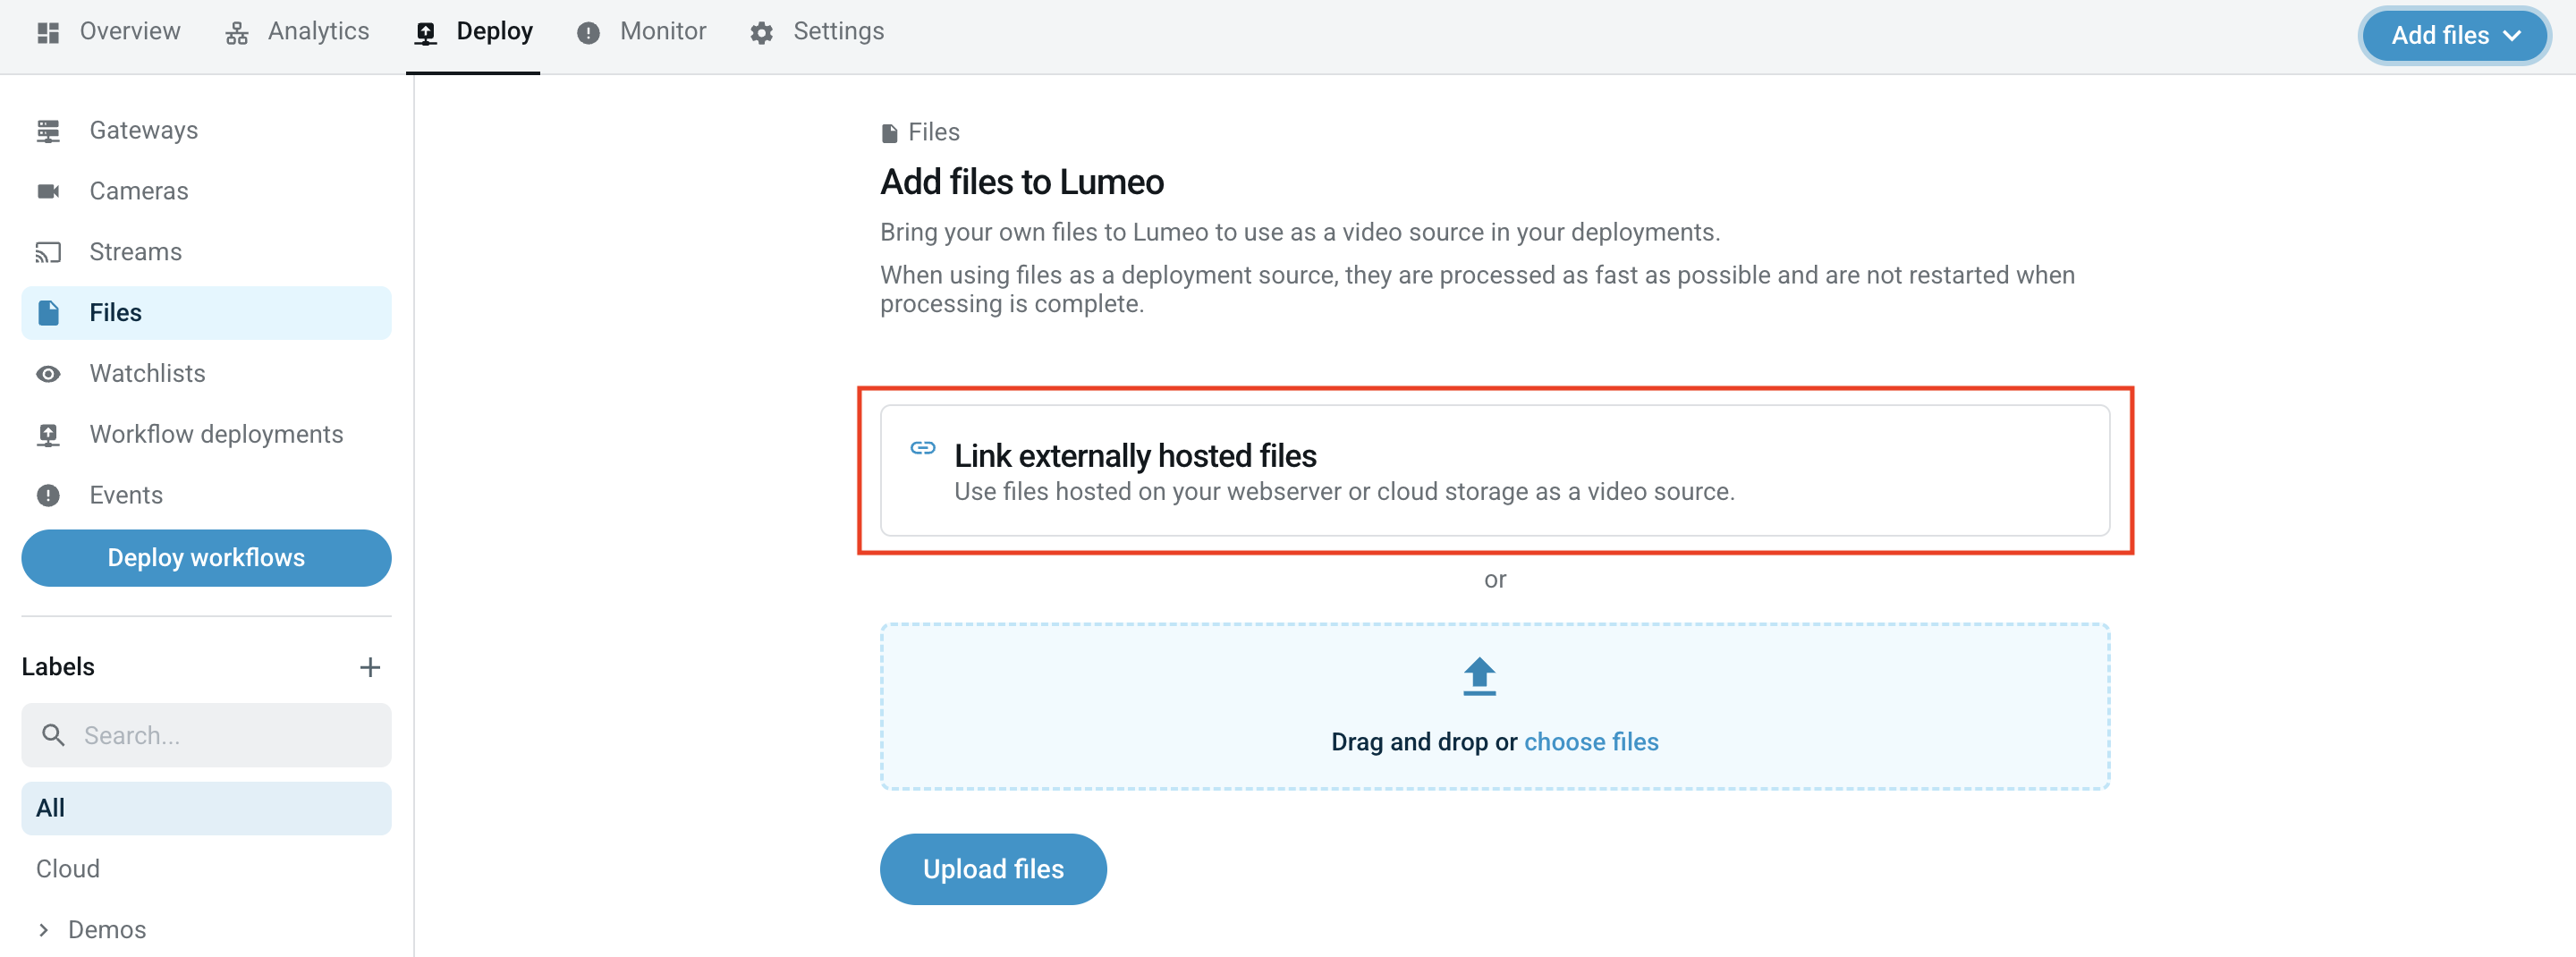
Task: Open the Add files dropdown
Action: (2454, 35)
